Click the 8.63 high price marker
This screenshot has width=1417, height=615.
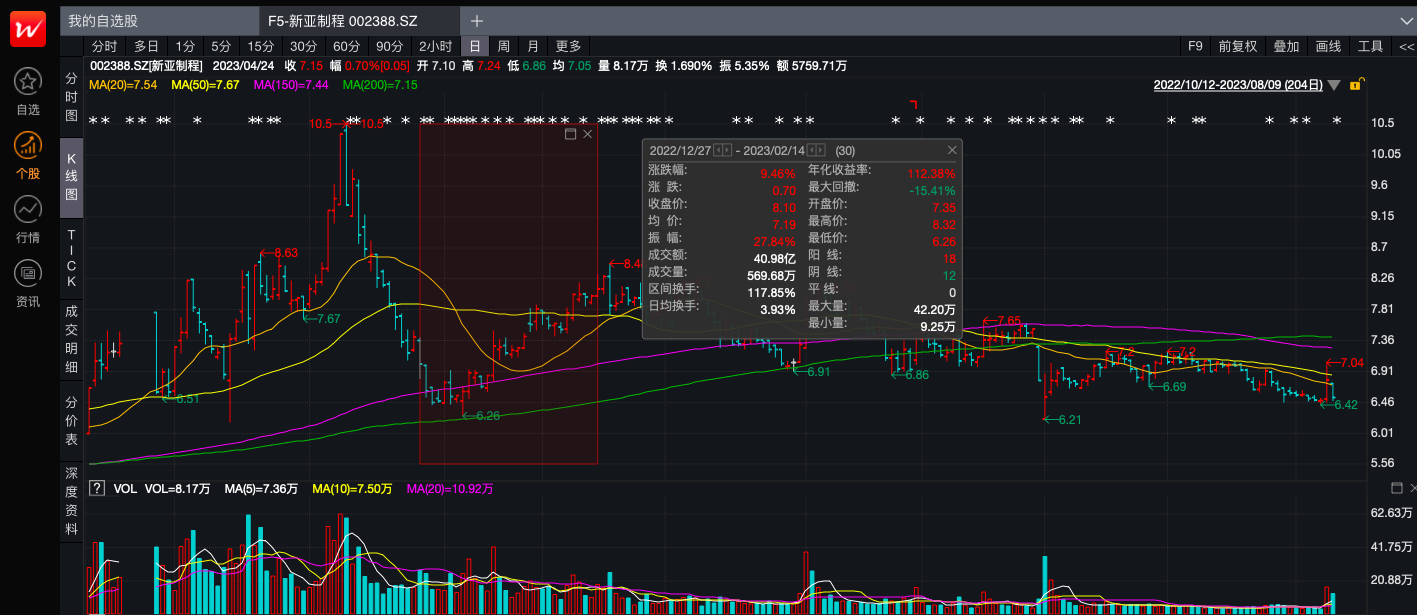point(279,253)
